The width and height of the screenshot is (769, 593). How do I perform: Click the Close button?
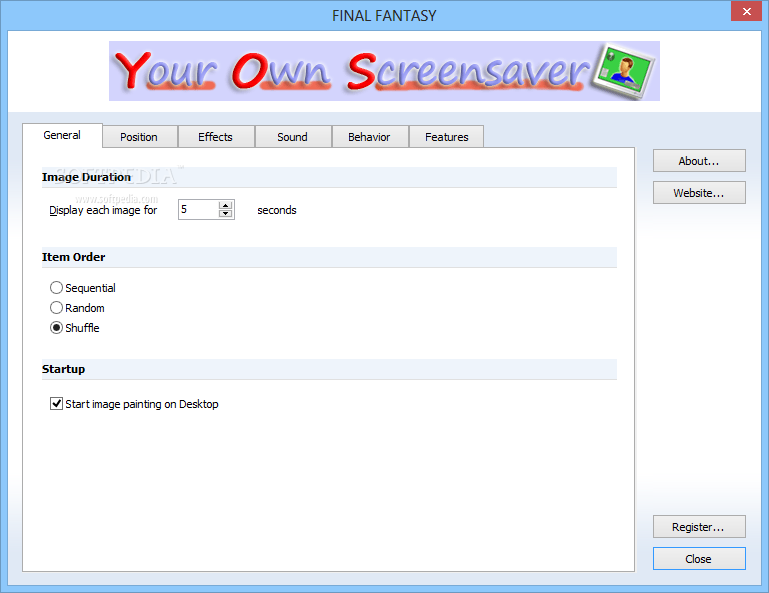699,559
